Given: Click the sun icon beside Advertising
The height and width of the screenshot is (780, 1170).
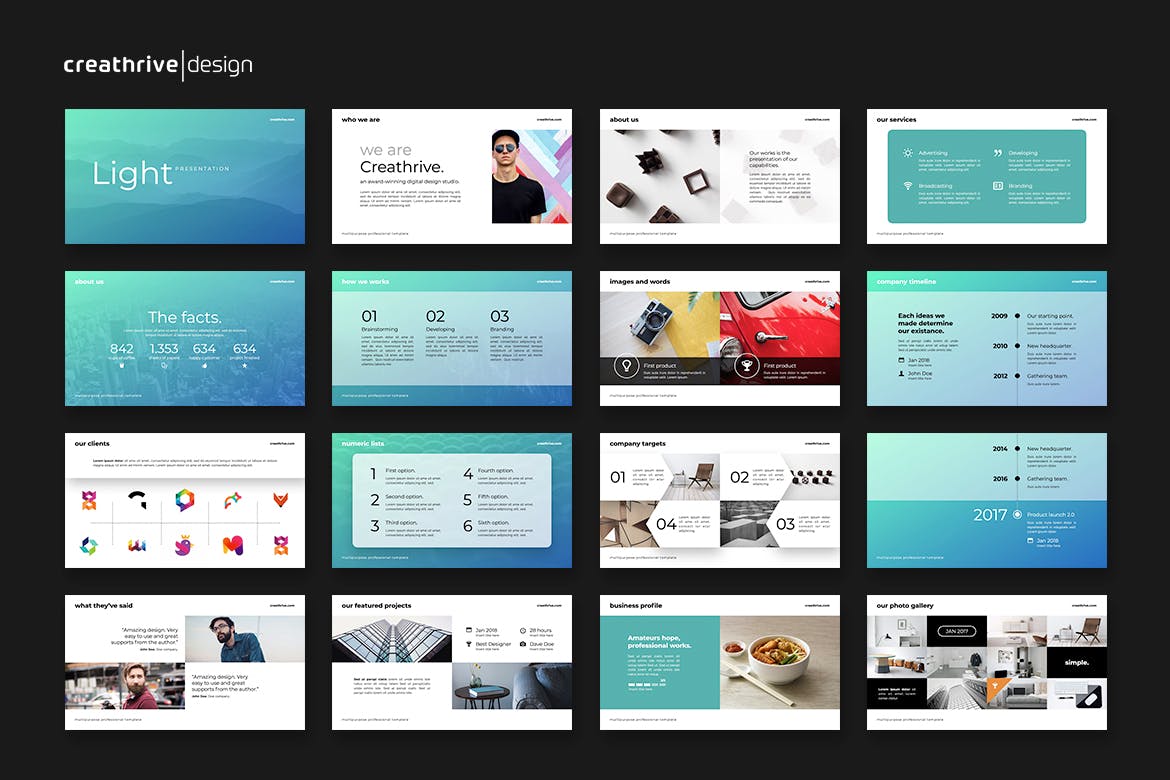Looking at the screenshot, I should click(x=907, y=153).
